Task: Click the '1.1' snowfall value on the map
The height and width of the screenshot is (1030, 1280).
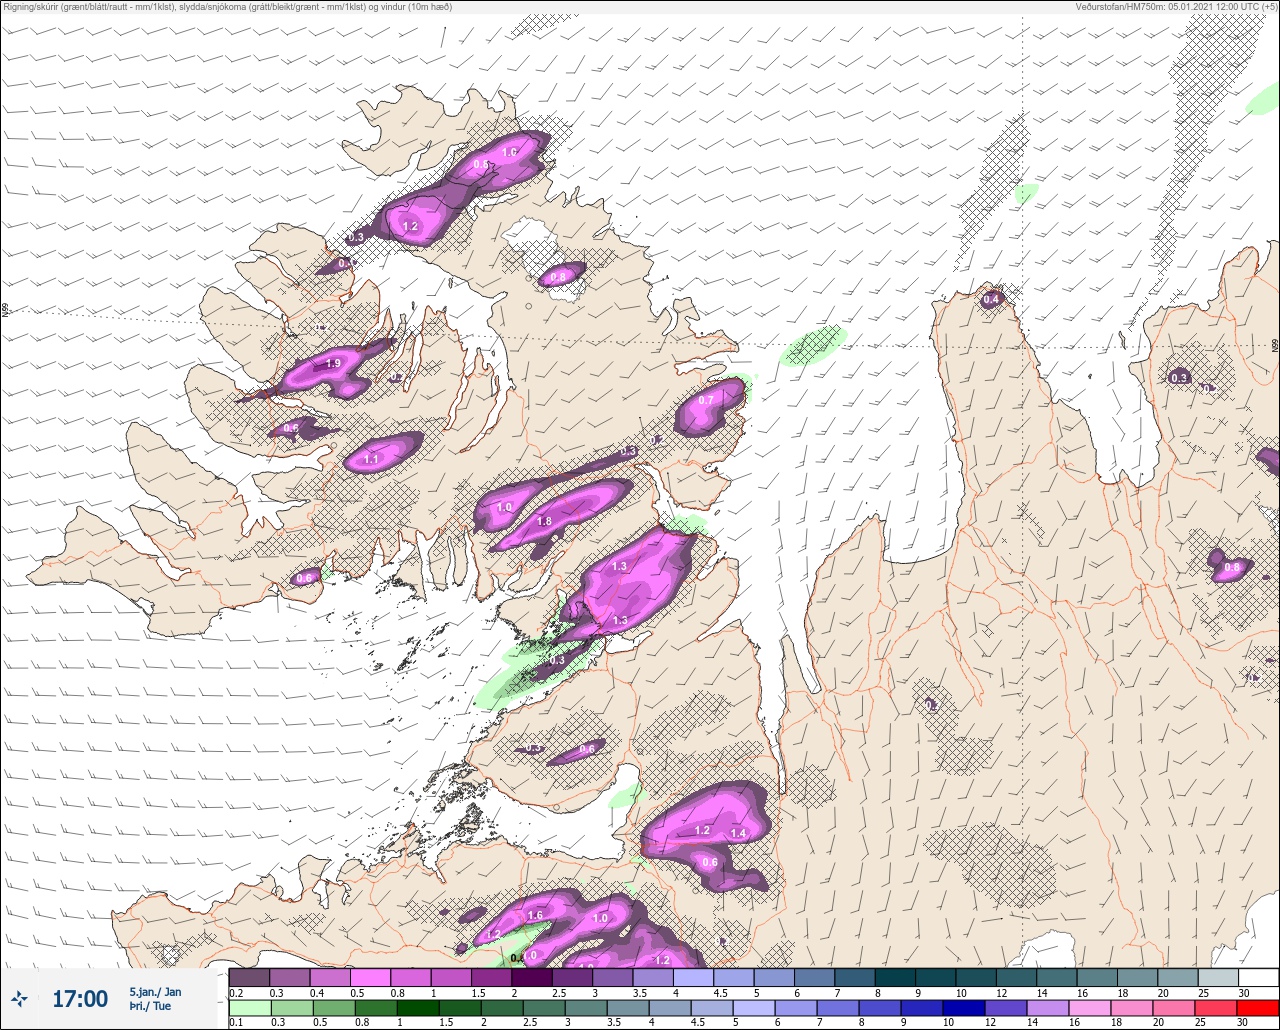Action: [x=371, y=459]
